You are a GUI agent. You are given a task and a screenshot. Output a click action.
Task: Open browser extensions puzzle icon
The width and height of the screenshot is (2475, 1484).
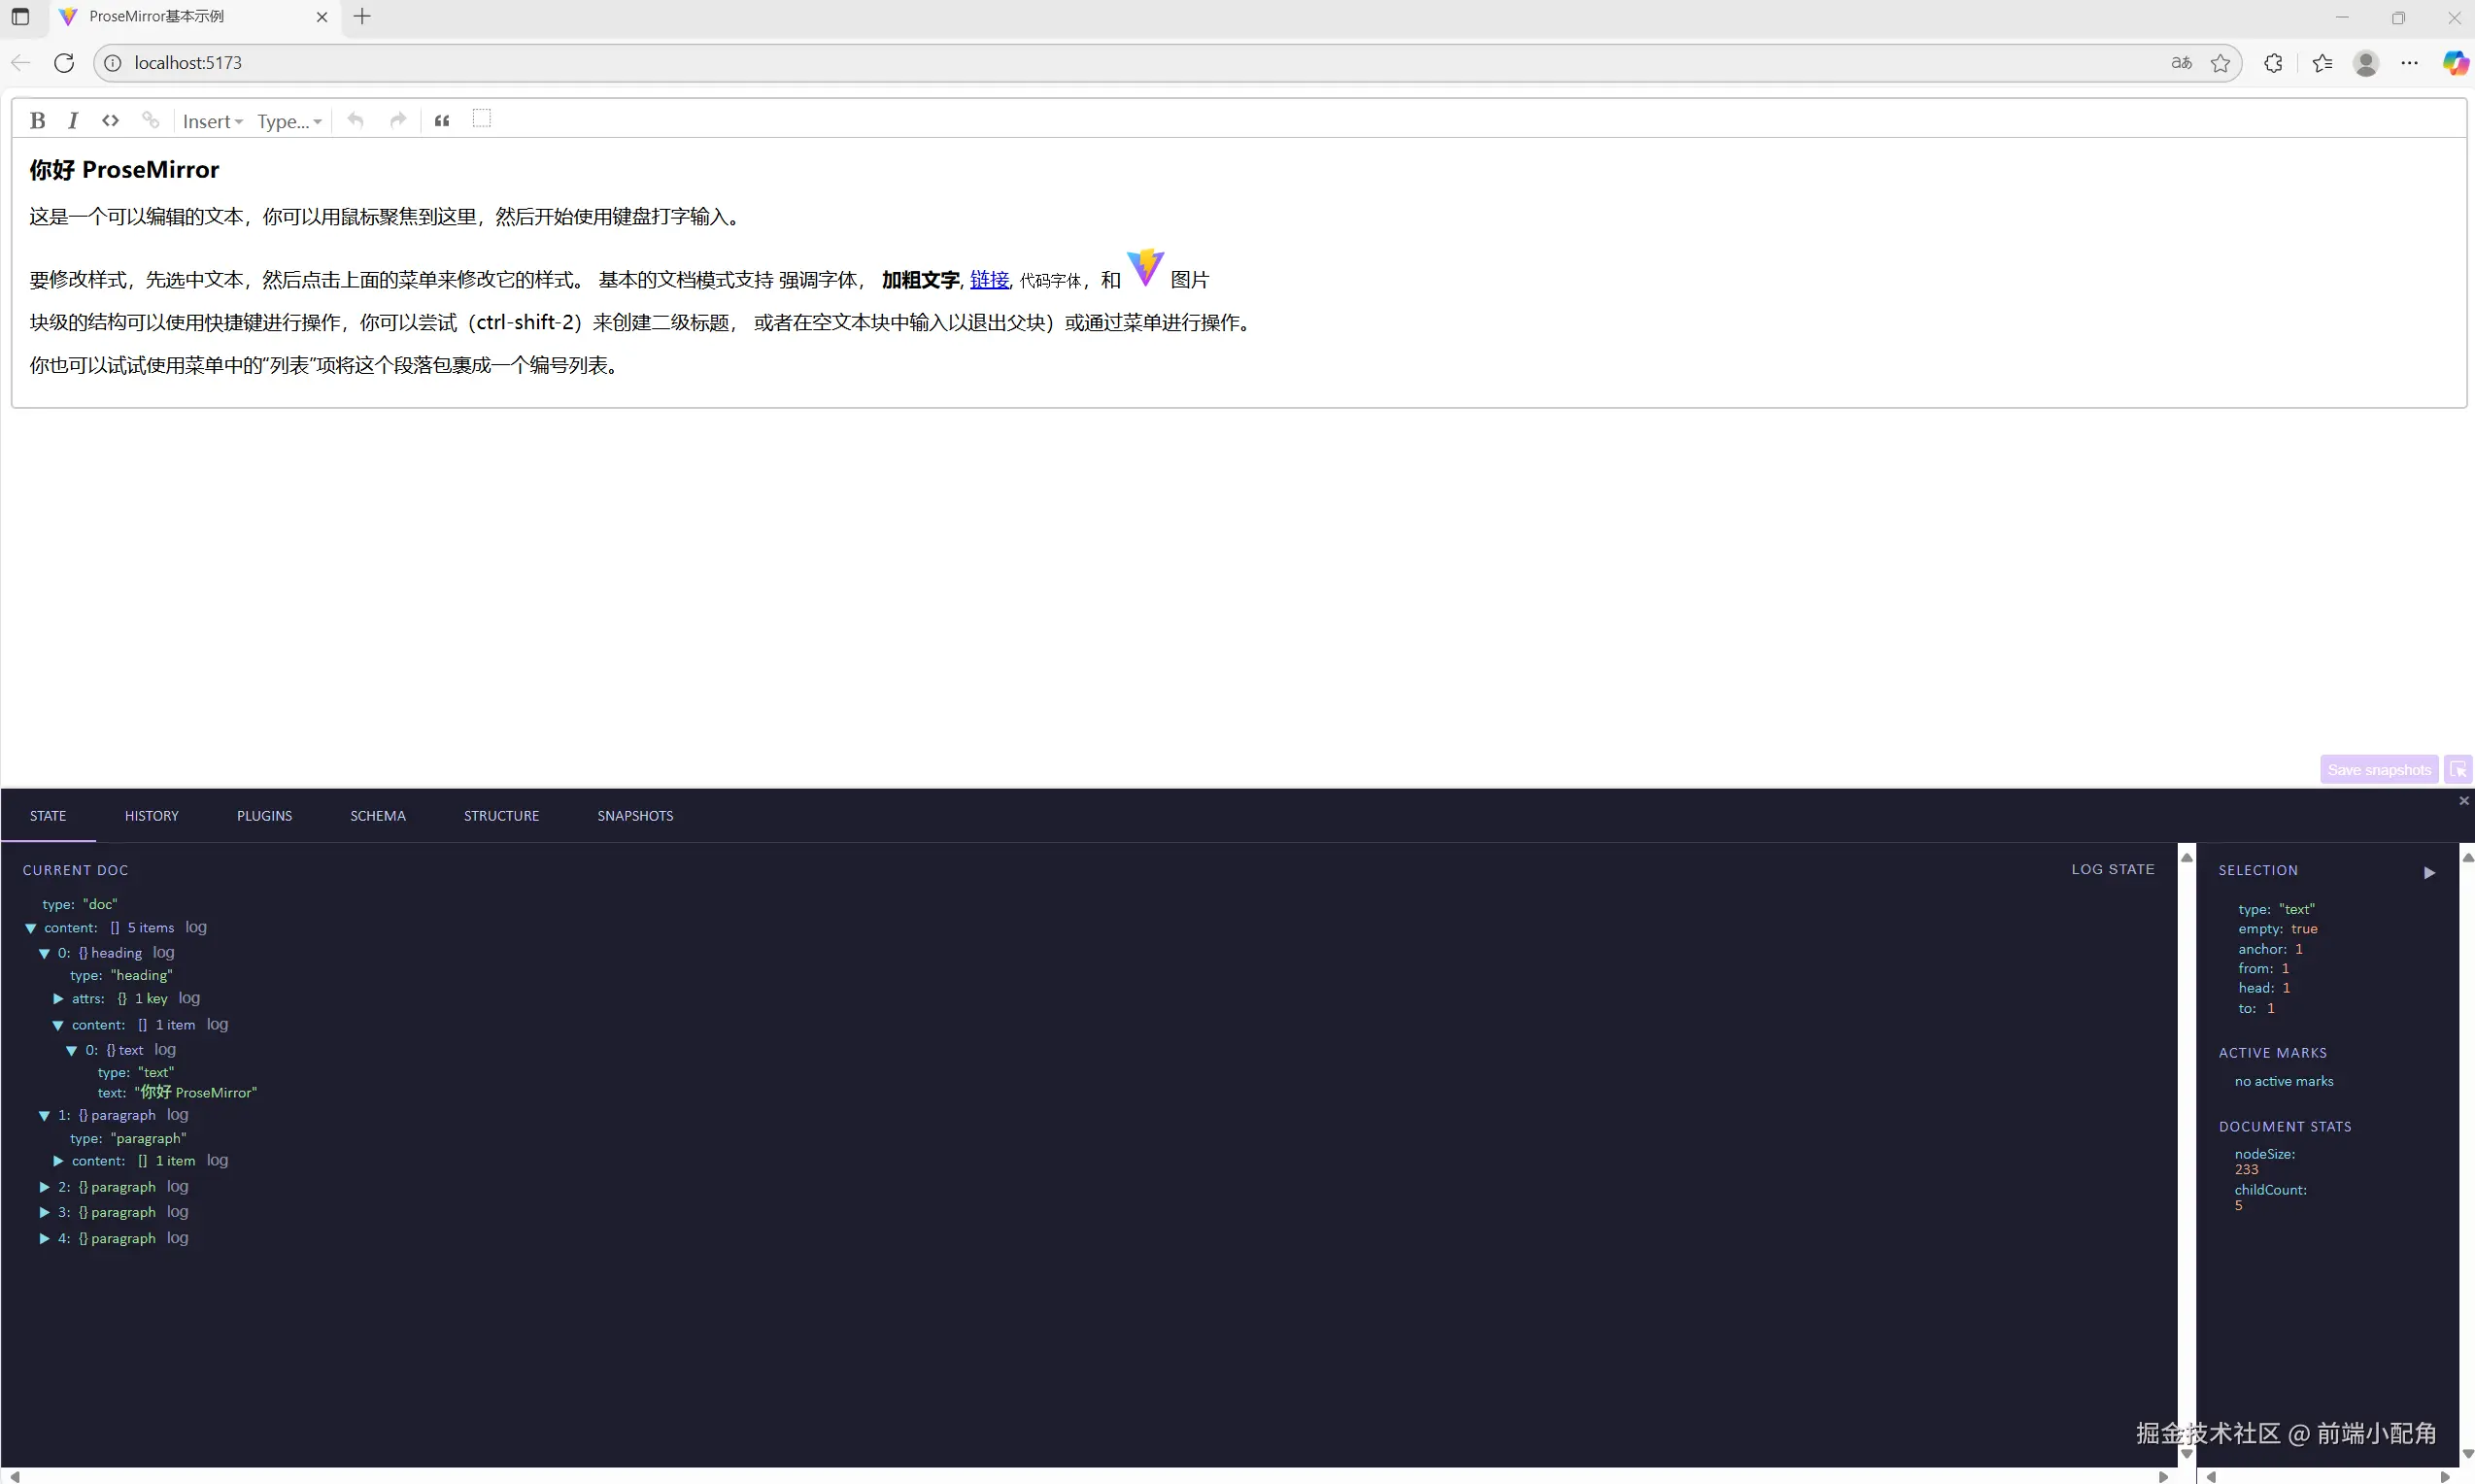(x=2273, y=63)
